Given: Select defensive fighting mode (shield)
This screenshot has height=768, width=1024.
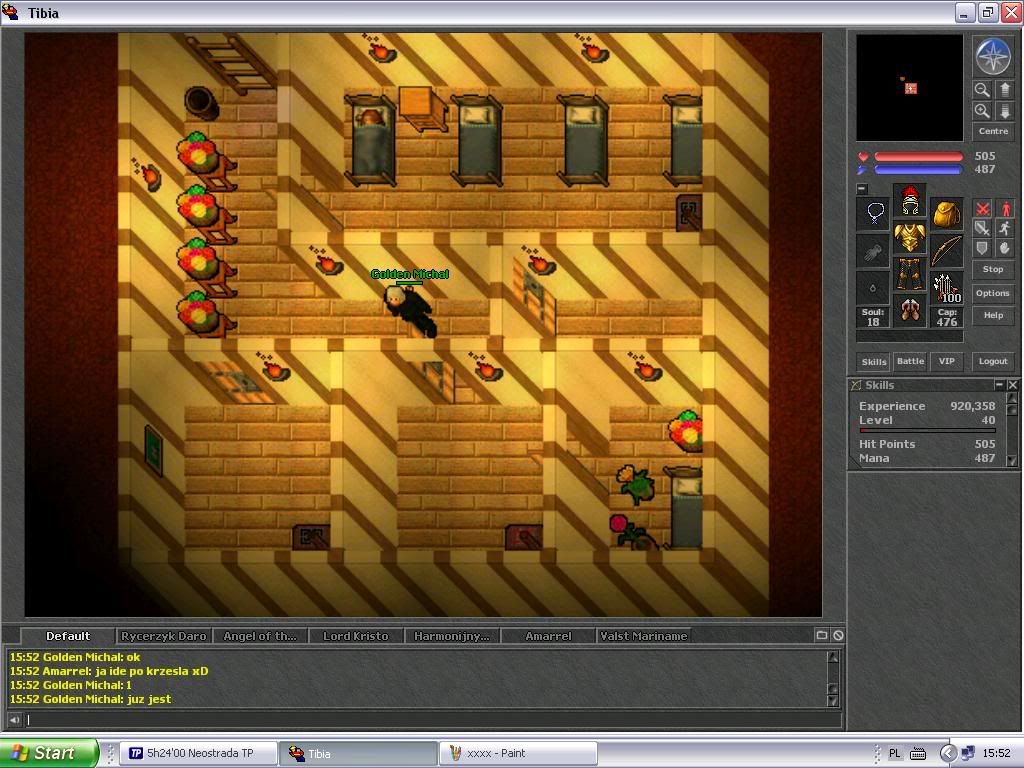Looking at the screenshot, I should point(982,248).
